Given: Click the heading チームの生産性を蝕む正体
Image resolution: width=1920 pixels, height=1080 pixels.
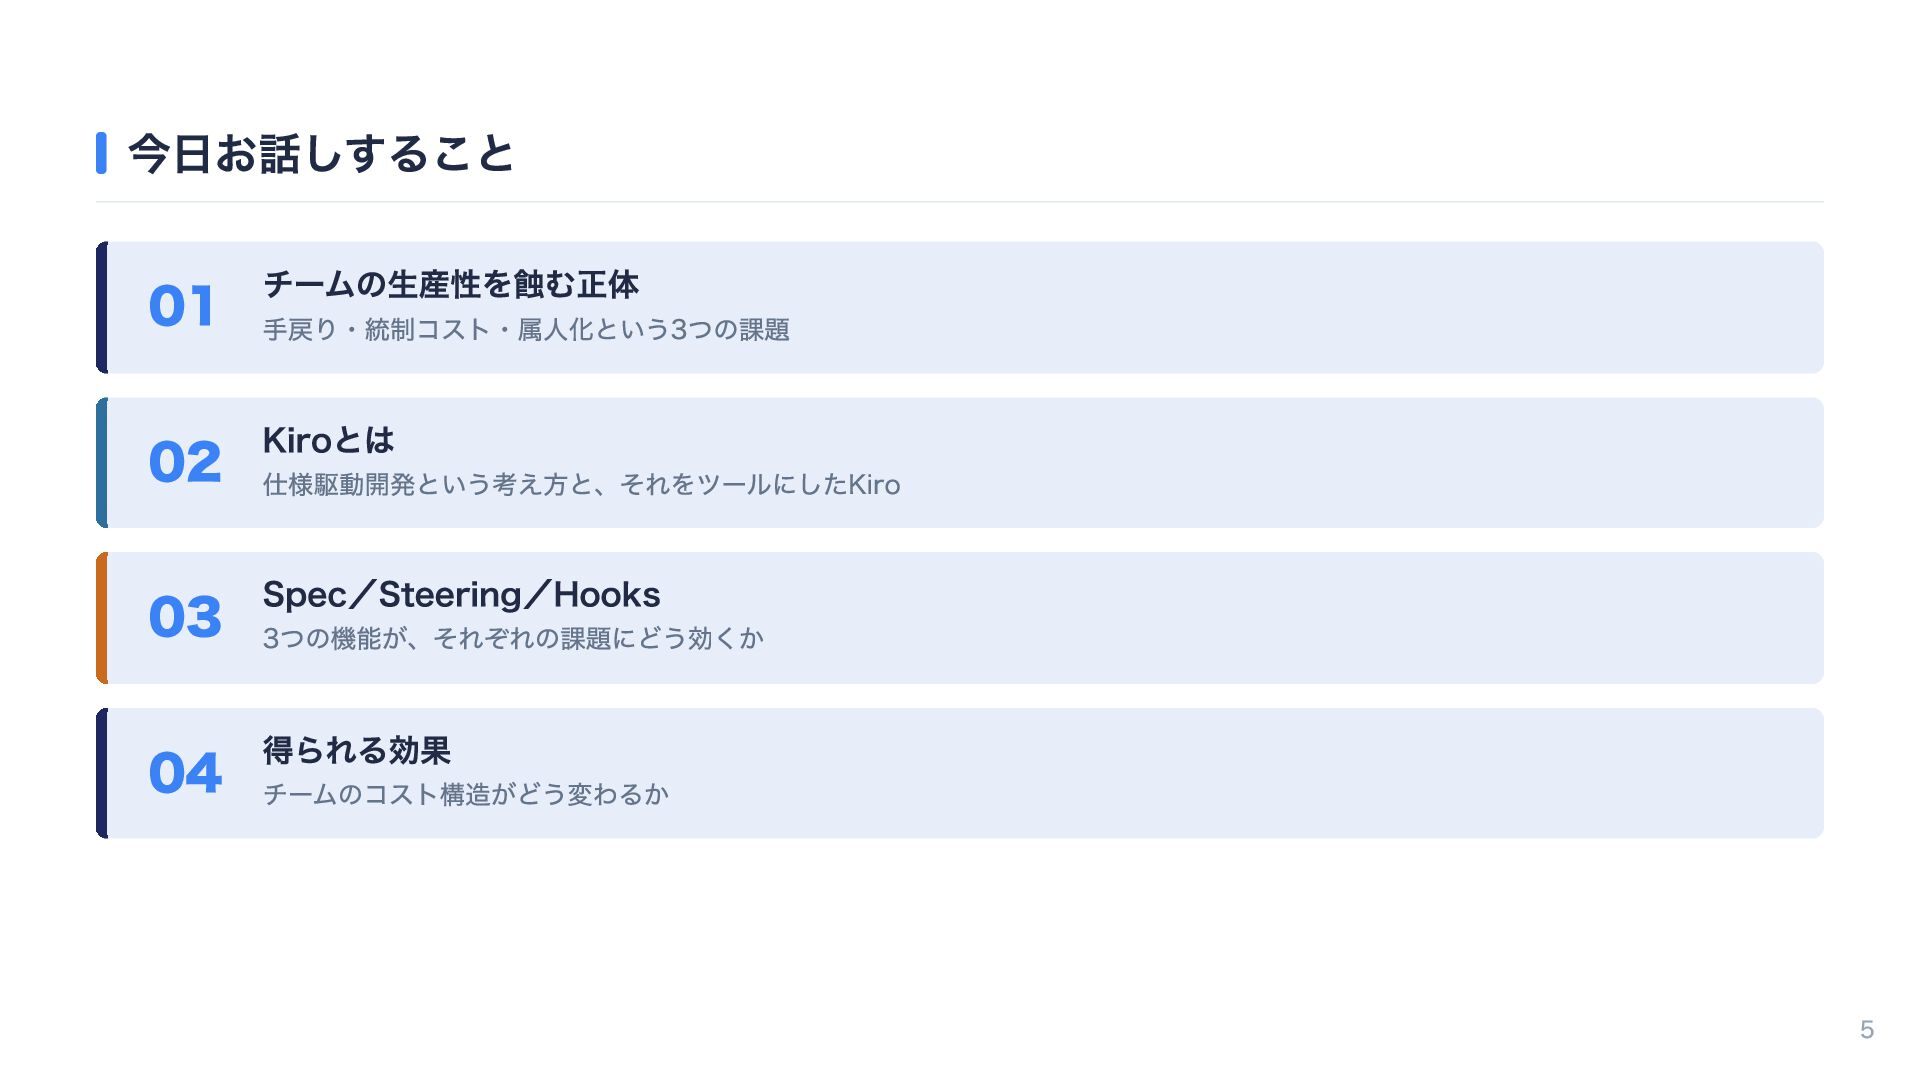Looking at the screenshot, I should (451, 285).
